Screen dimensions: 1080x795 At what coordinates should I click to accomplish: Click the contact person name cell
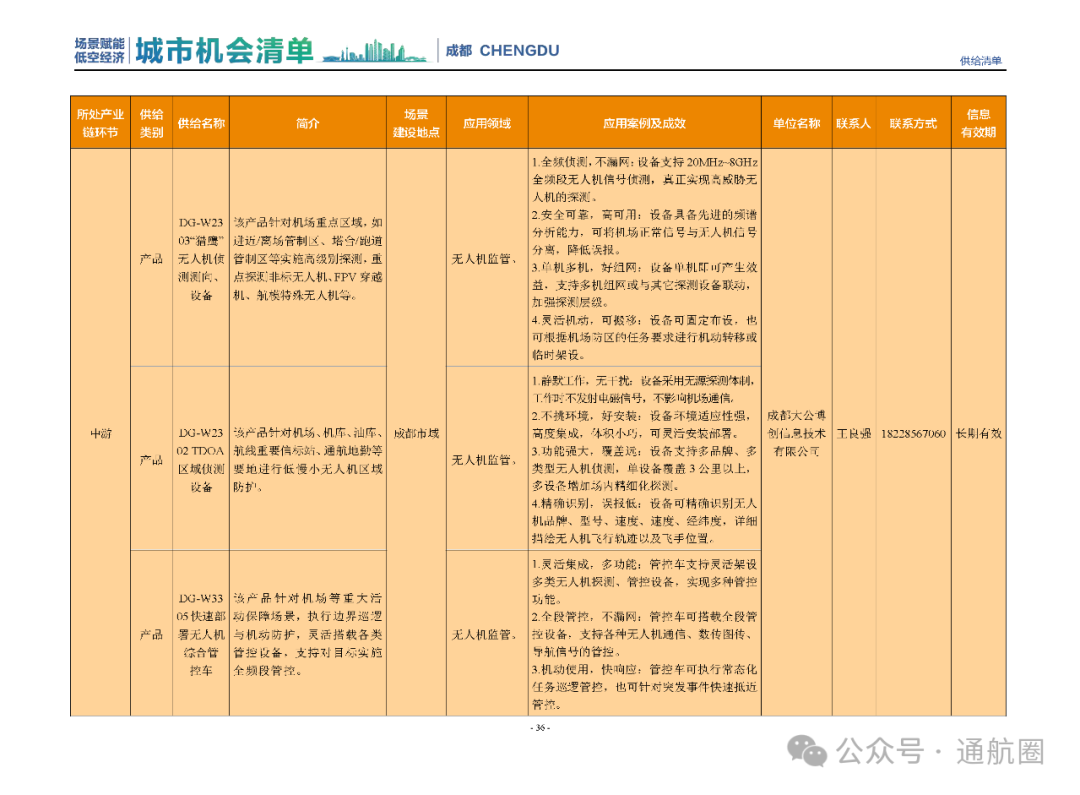pos(853,433)
